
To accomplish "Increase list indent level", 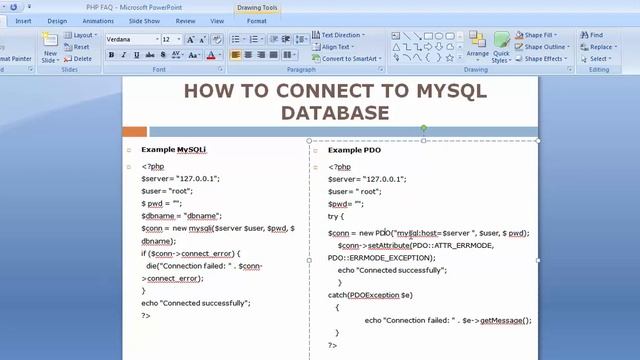I will tap(286, 39).
